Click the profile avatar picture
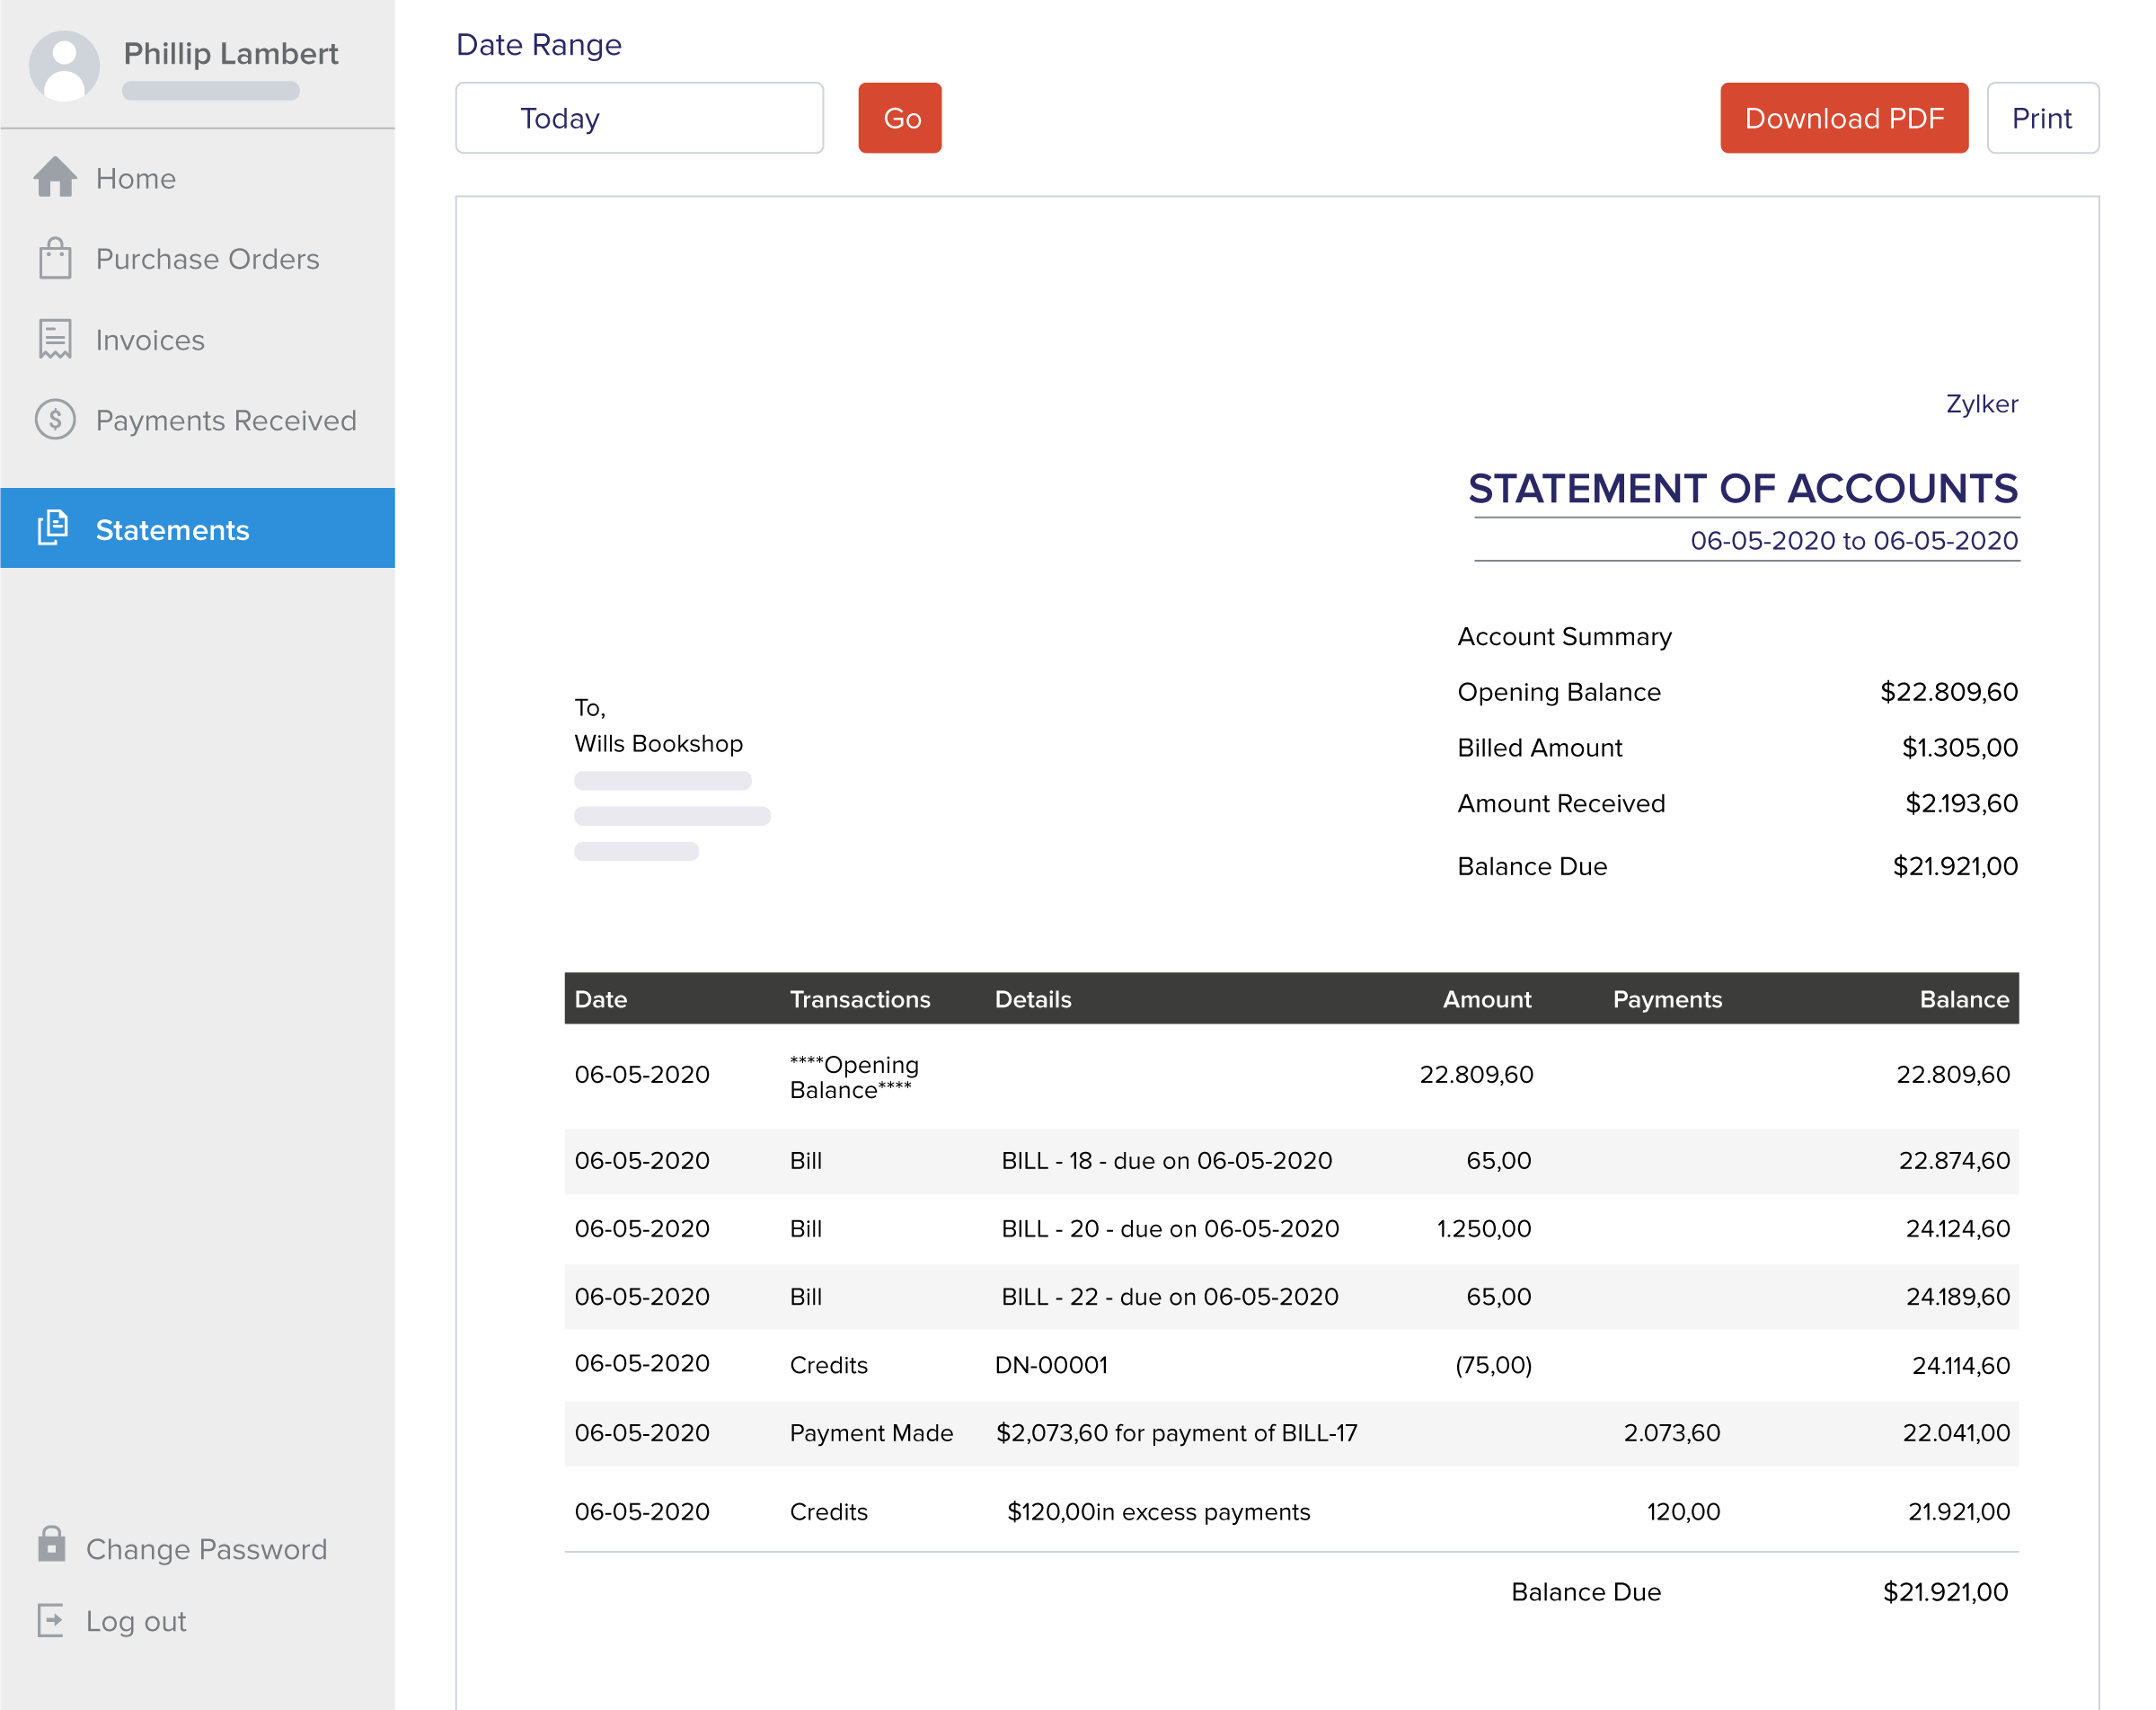This screenshot has height=1710, width=2156. click(64, 65)
